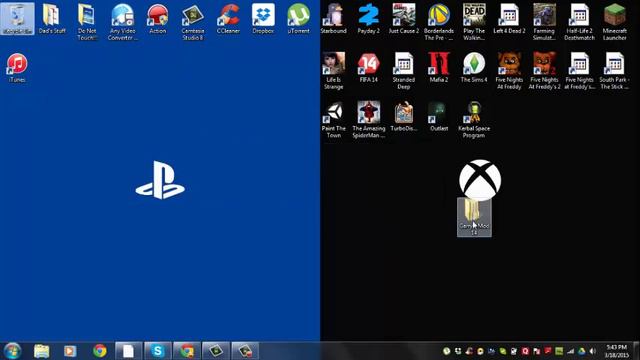Select the Starbound game shortcut
Image resolution: width=640 pixels, height=360 pixels.
(333, 19)
